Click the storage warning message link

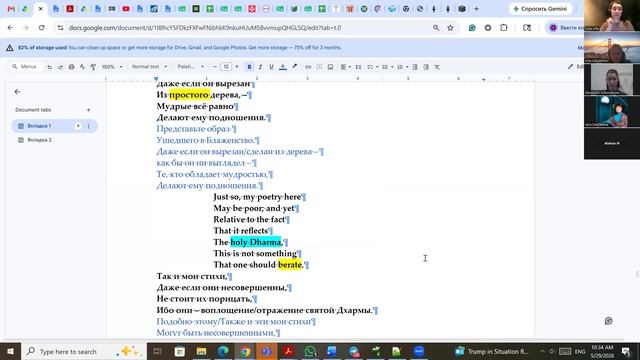(x=204, y=48)
